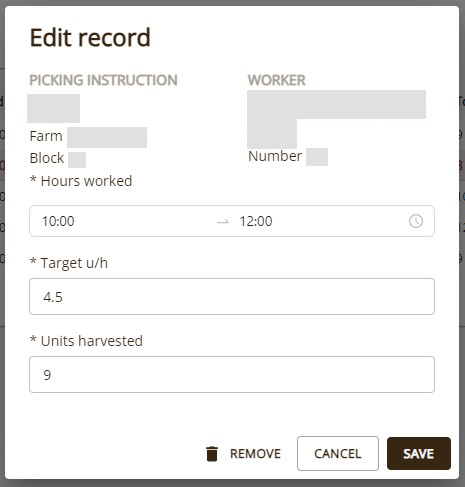
Task: Click the Edit record dialog title
Action: tap(90, 37)
